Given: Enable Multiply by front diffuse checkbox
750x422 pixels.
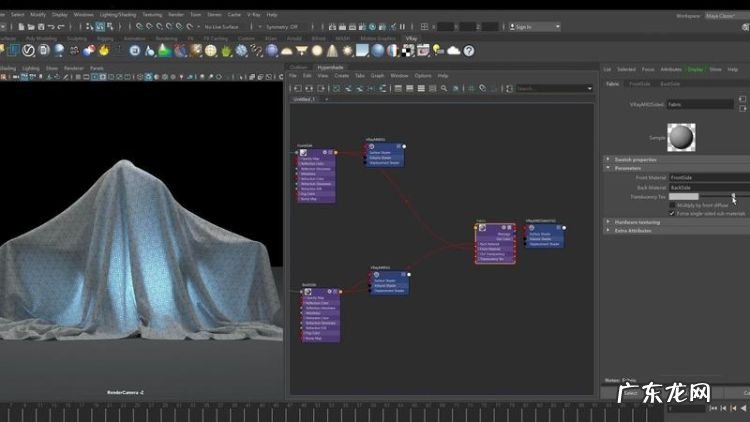Looking at the screenshot, I should click(672, 205).
